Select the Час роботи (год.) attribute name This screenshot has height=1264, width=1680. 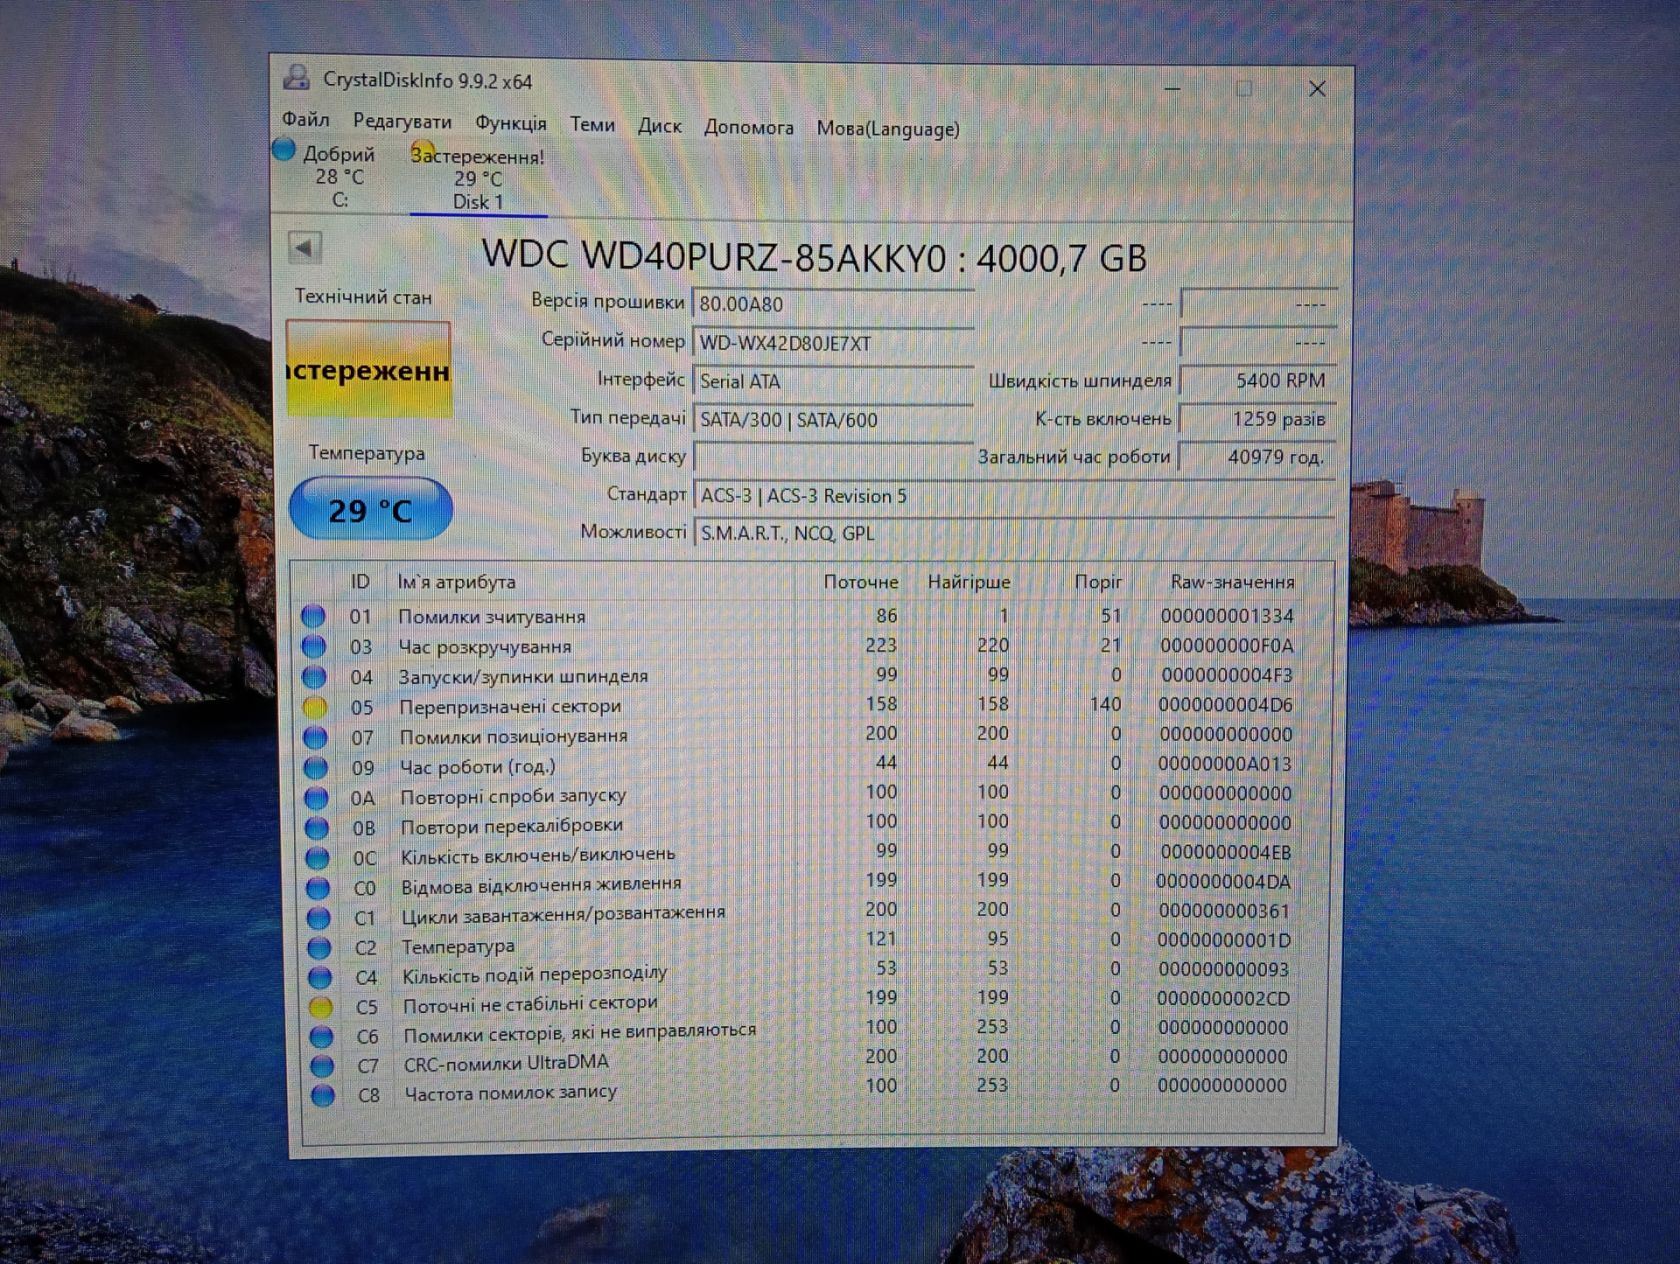click(477, 767)
